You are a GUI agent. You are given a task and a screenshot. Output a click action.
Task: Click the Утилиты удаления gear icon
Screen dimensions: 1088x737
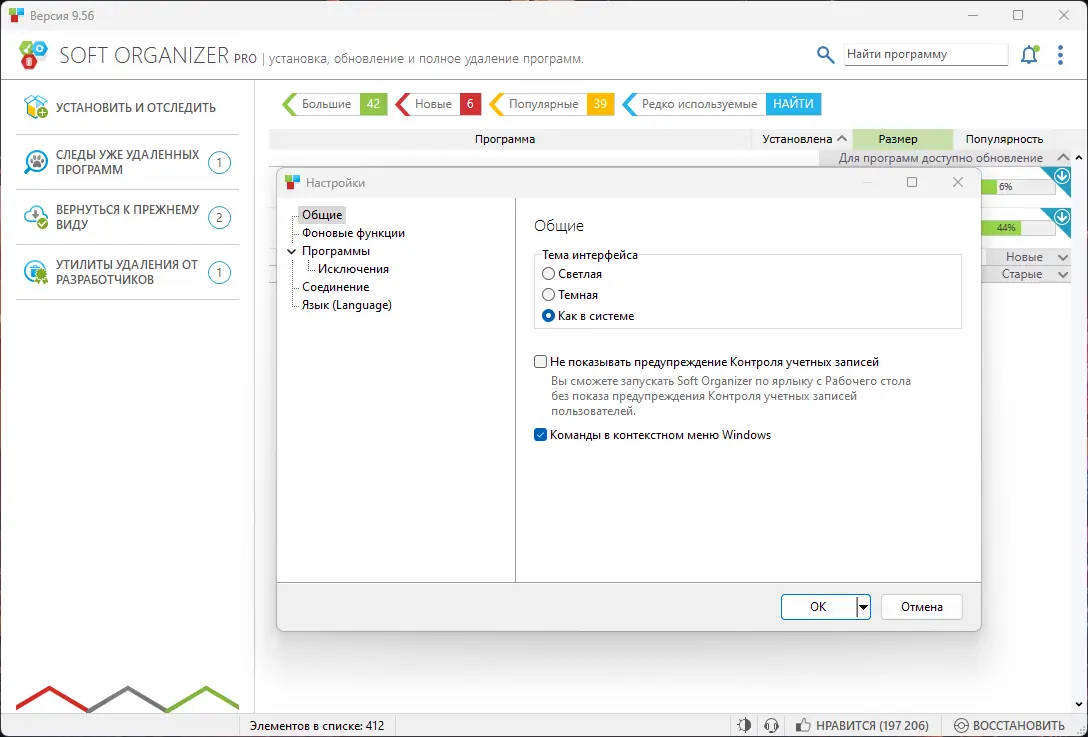tap(35, 272)
